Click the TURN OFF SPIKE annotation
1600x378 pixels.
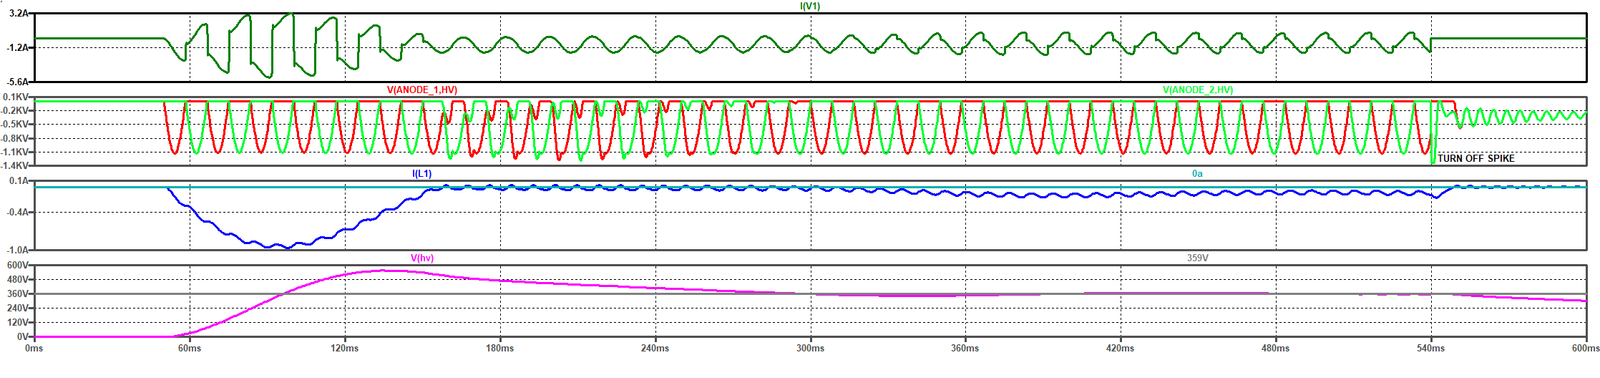point(1476,158)
